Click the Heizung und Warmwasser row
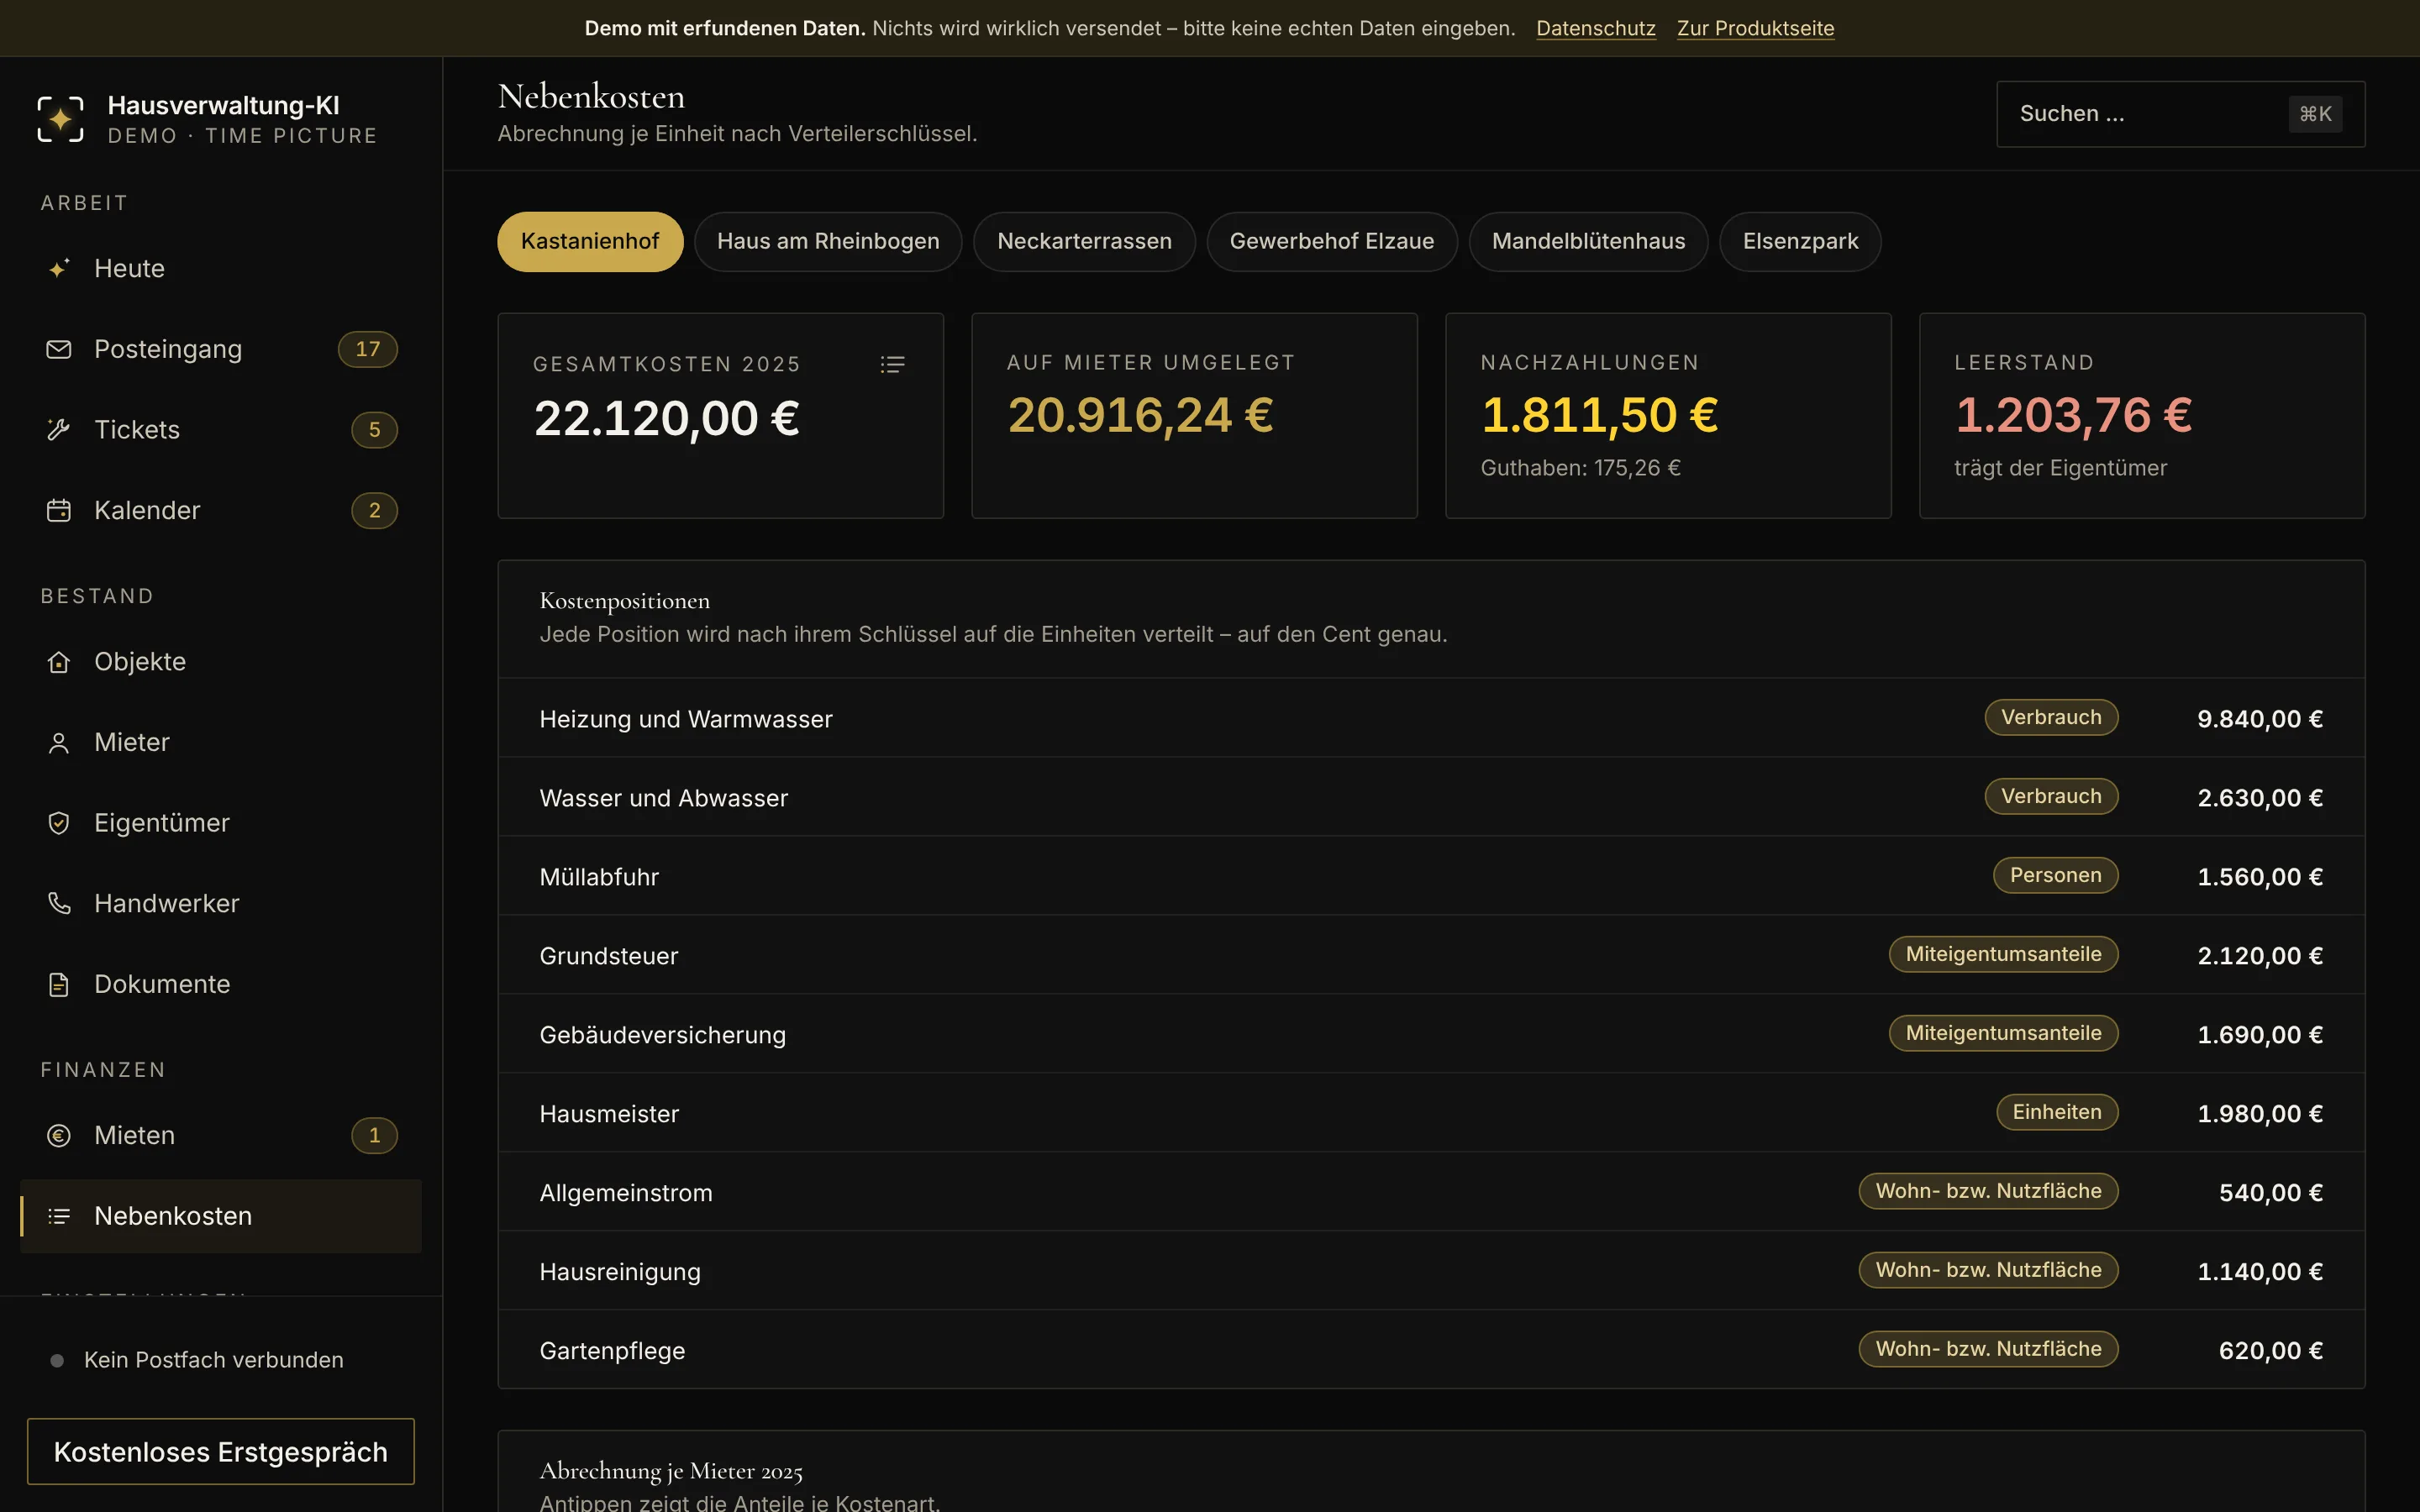Image resolution: width=2420 pixels, height=1512 pixels. point(1431,718)
